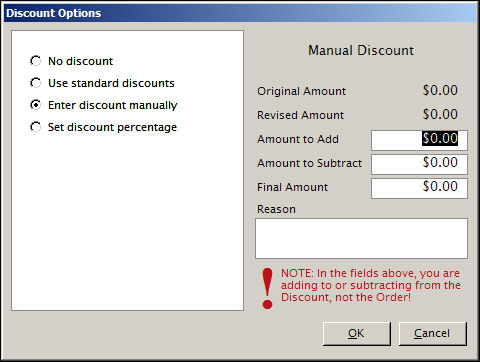Click the Amount to Subtract label text
Screen dimensions: 480x362
(x=309, y=163)
